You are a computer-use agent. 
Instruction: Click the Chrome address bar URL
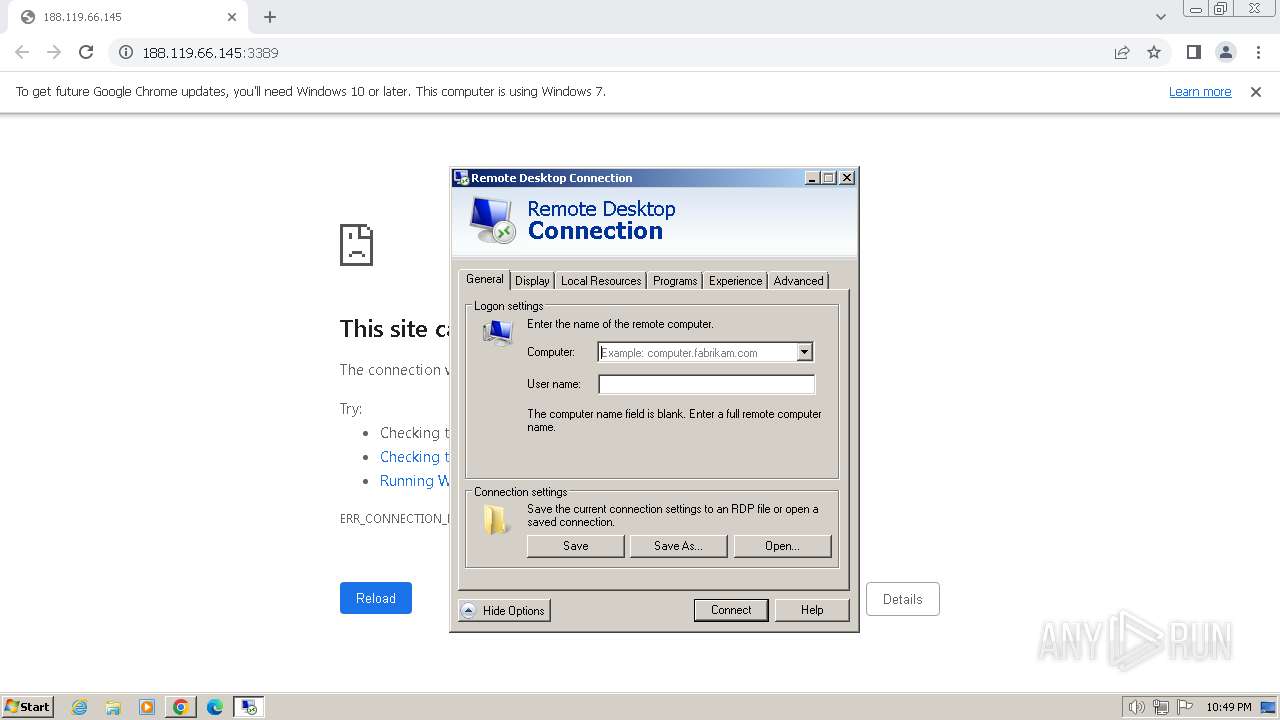(210, 53)
